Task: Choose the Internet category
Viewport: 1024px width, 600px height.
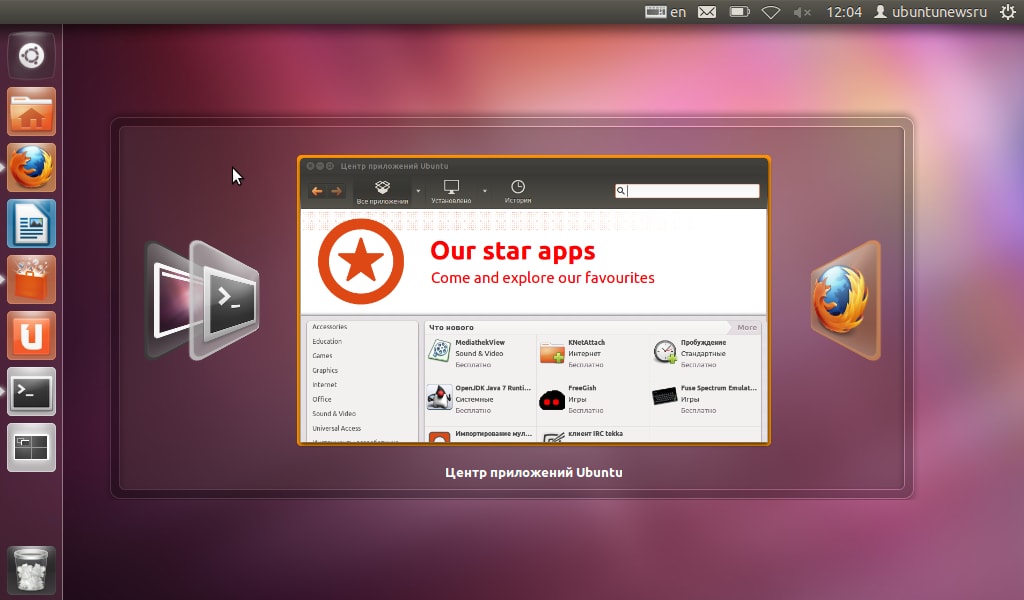Action: click(325, 385)
